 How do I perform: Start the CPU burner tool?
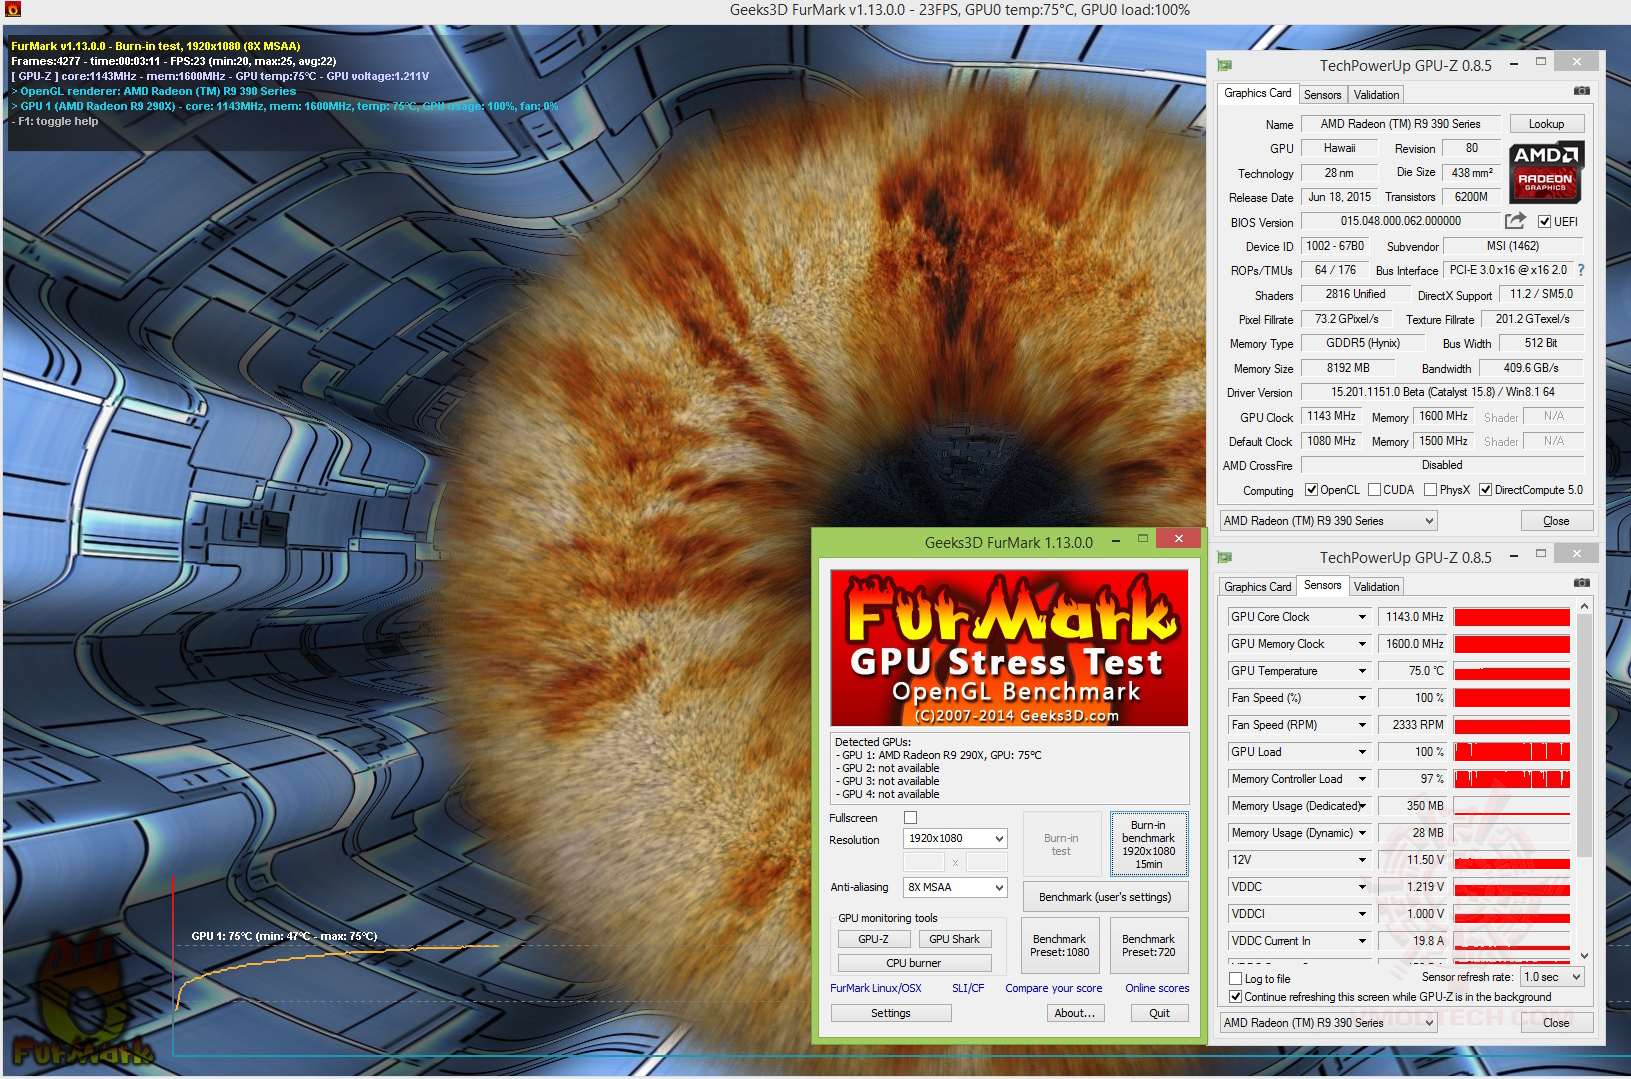click(x=914, y=963)
